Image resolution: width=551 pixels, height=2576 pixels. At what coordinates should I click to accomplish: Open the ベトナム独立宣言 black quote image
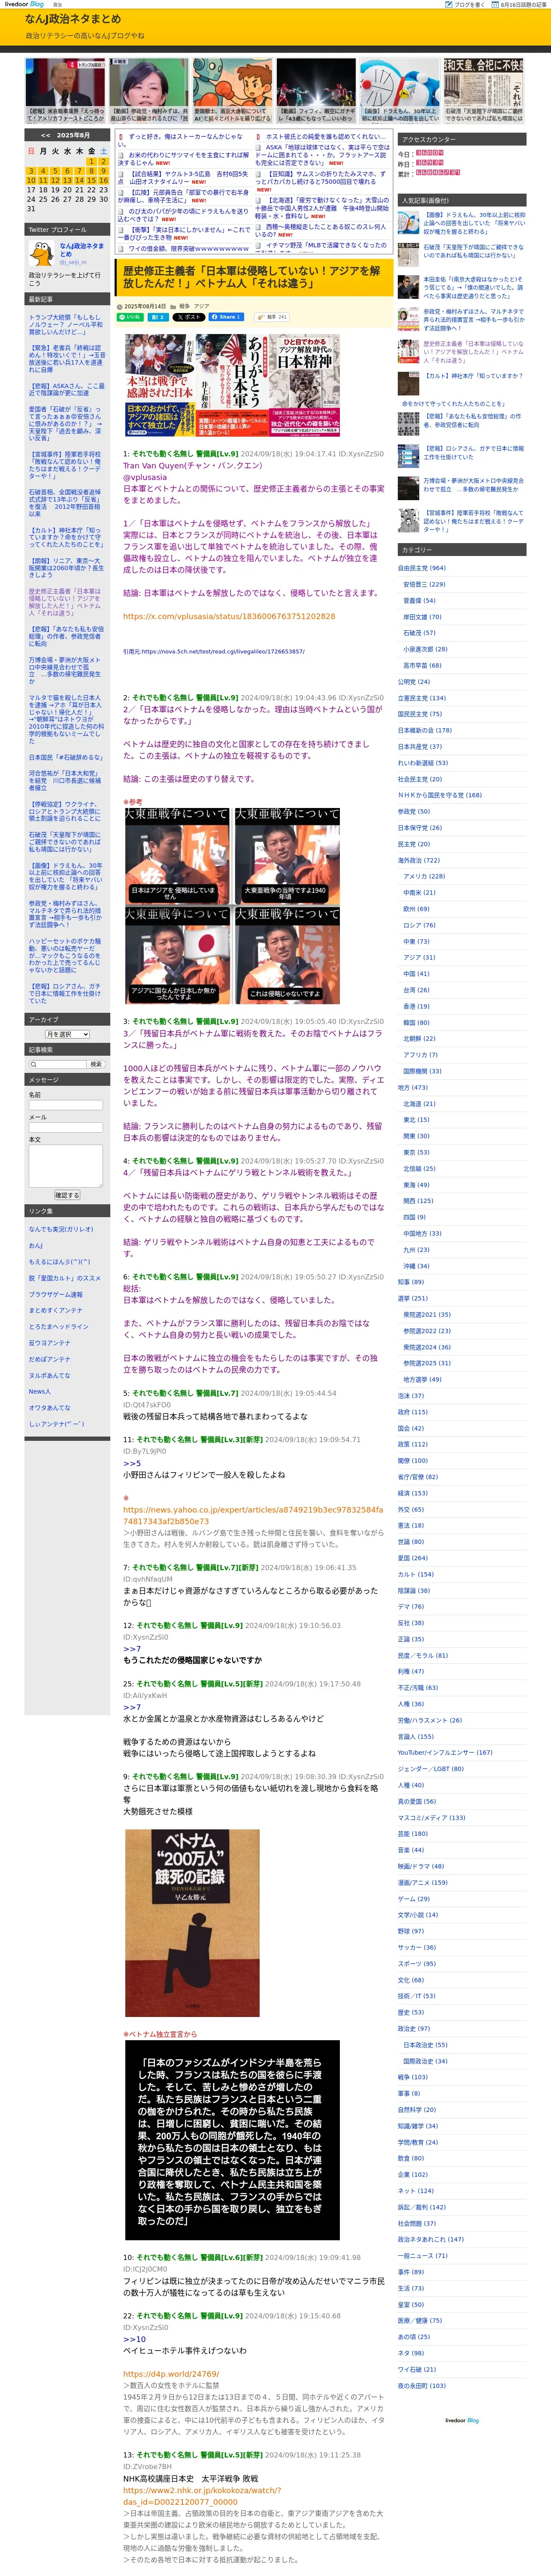(x=232, y=2139)
